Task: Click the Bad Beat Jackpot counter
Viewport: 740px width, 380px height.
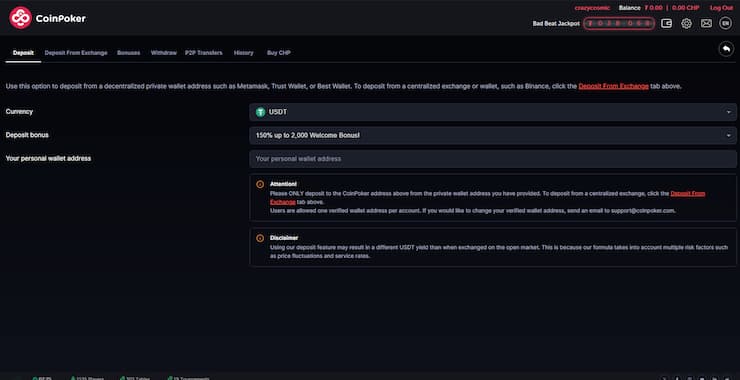Action: (619, 24)
